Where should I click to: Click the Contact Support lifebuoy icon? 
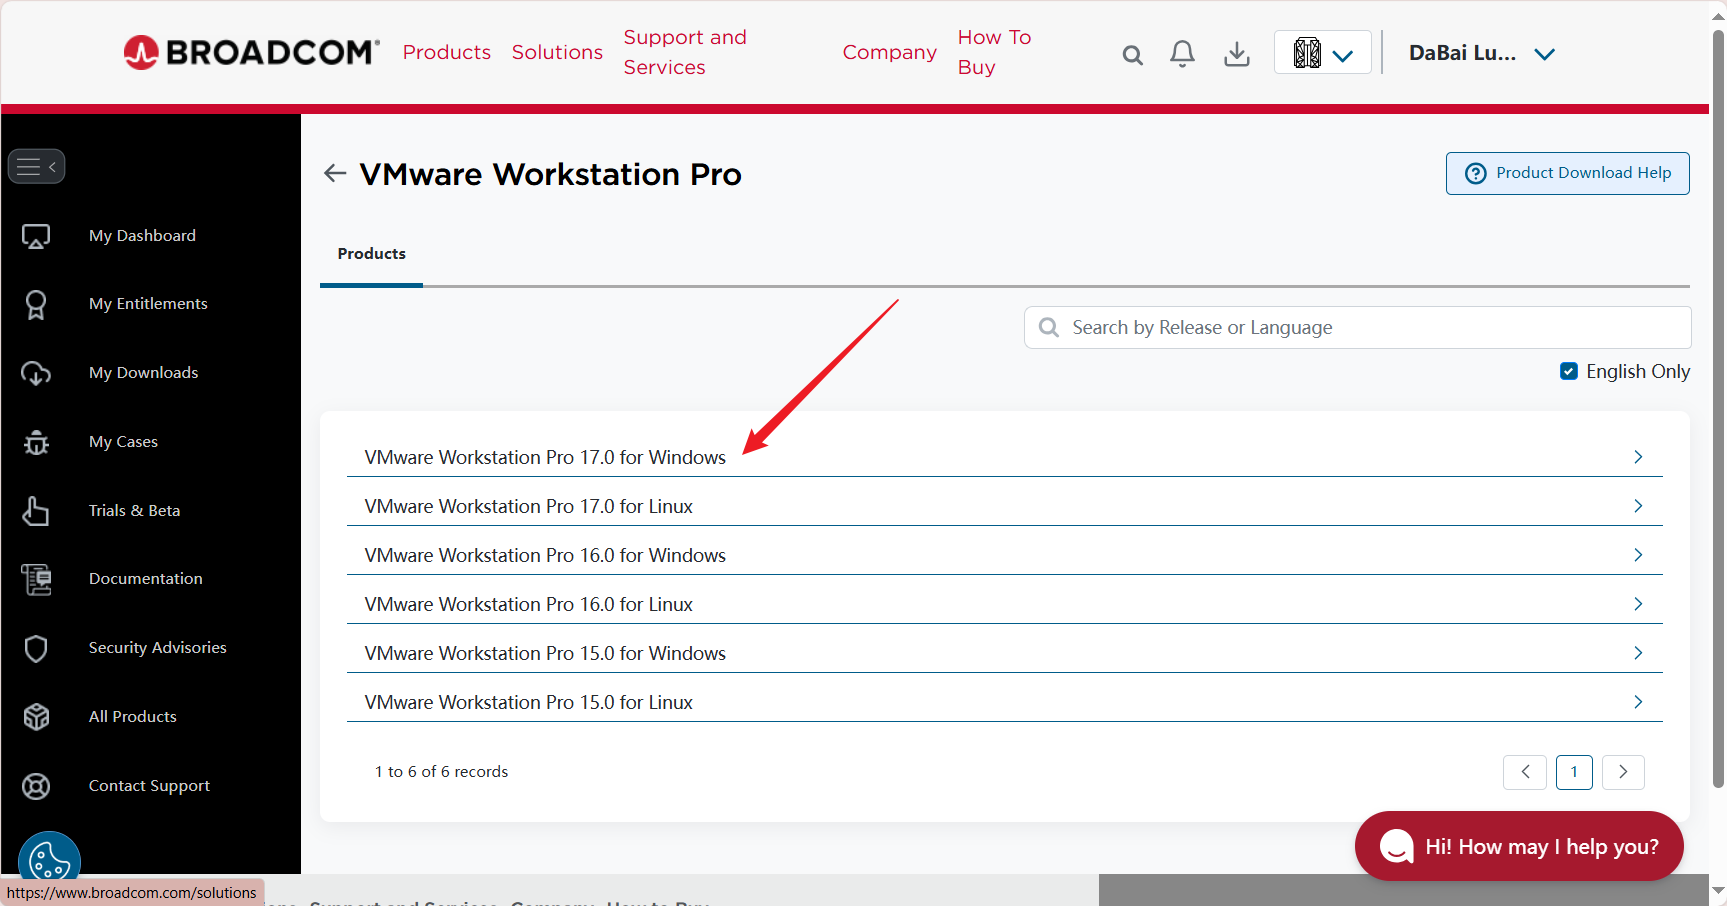pos(36,786)
